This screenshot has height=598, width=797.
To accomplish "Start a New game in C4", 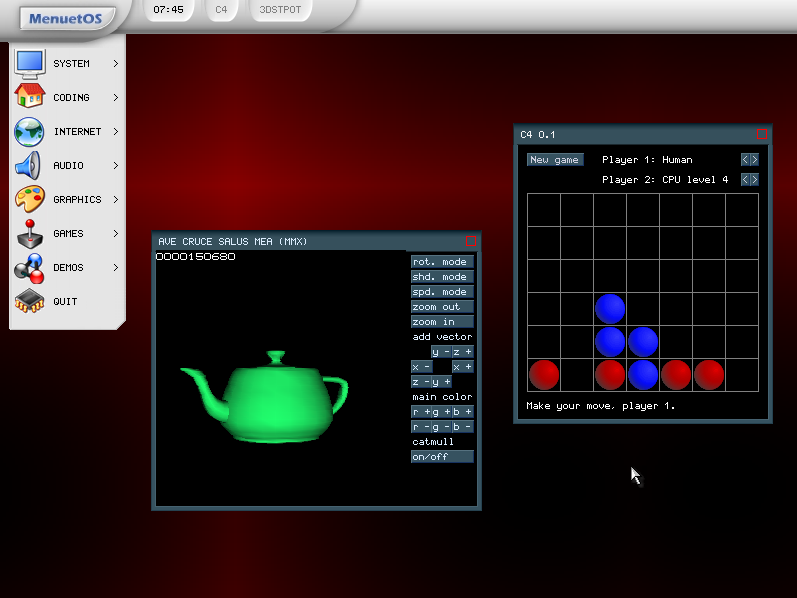I will click(555, 160).
